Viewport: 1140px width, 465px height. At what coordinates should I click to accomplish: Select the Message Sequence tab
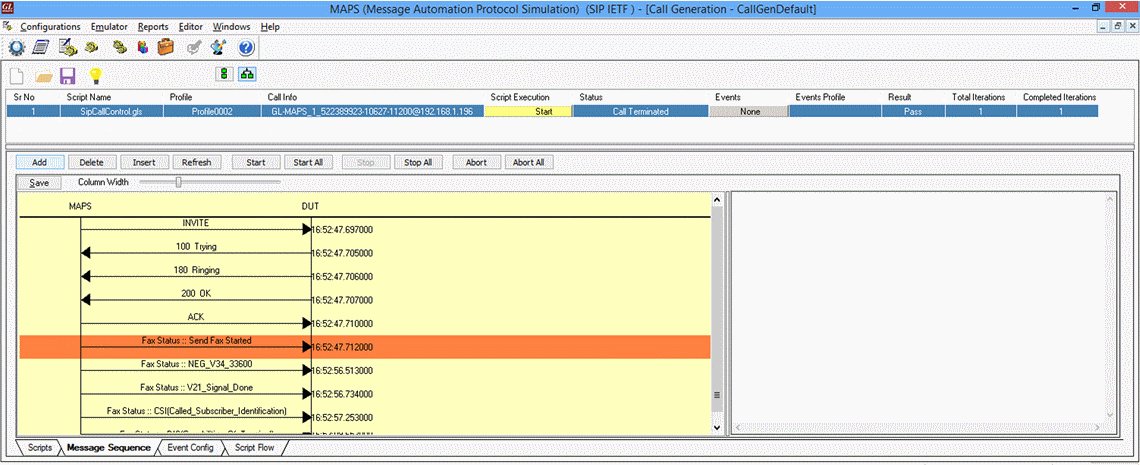[x=108, y=448]
